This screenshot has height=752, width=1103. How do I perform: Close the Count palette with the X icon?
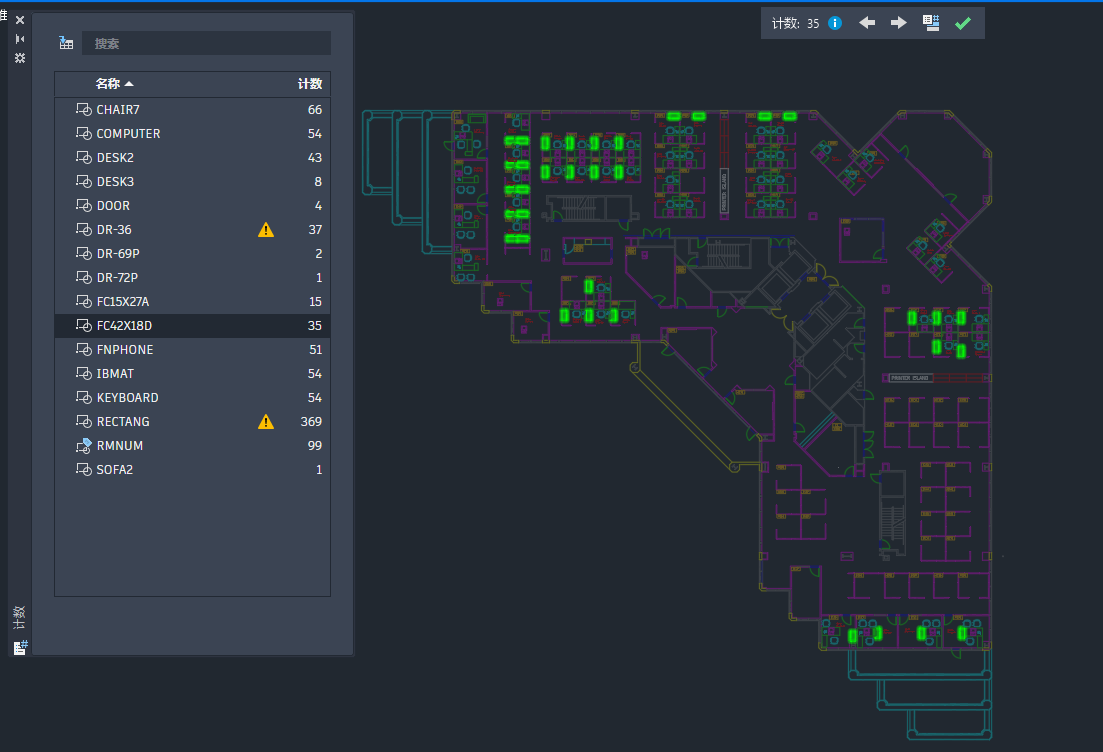pyautogui.click(x=20, y=20)
